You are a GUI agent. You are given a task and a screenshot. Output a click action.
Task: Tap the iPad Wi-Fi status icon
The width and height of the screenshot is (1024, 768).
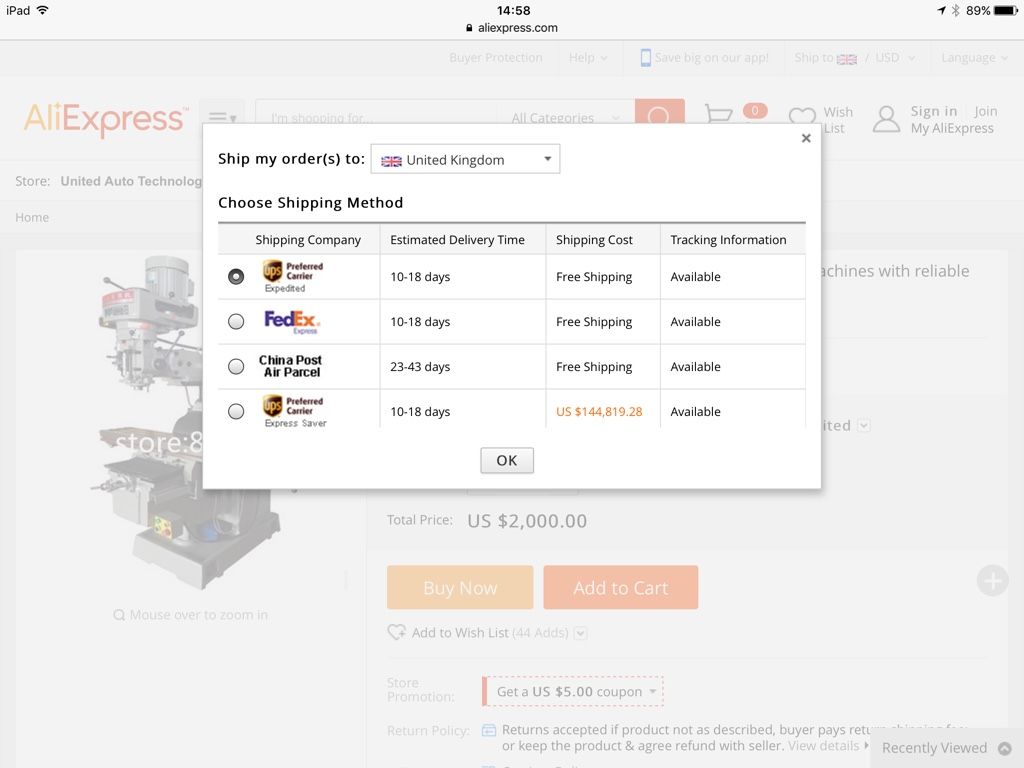point(42,10)
